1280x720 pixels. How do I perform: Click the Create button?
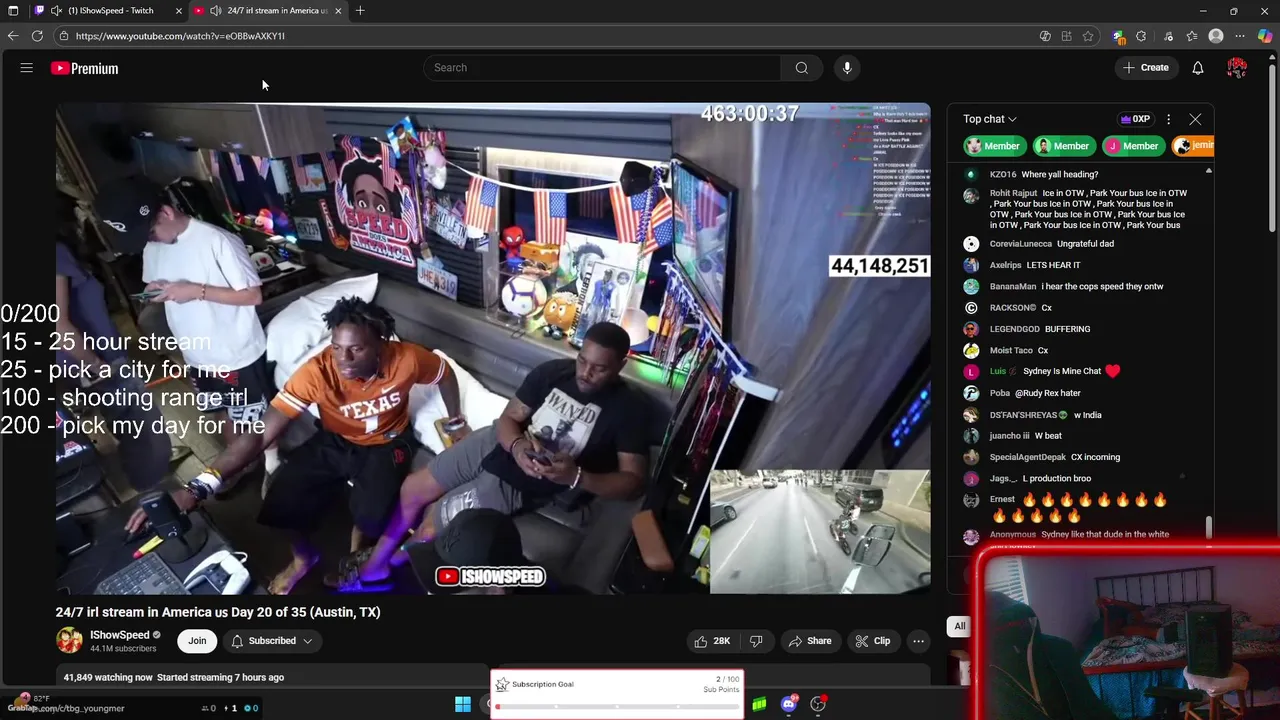[1145, 68]
